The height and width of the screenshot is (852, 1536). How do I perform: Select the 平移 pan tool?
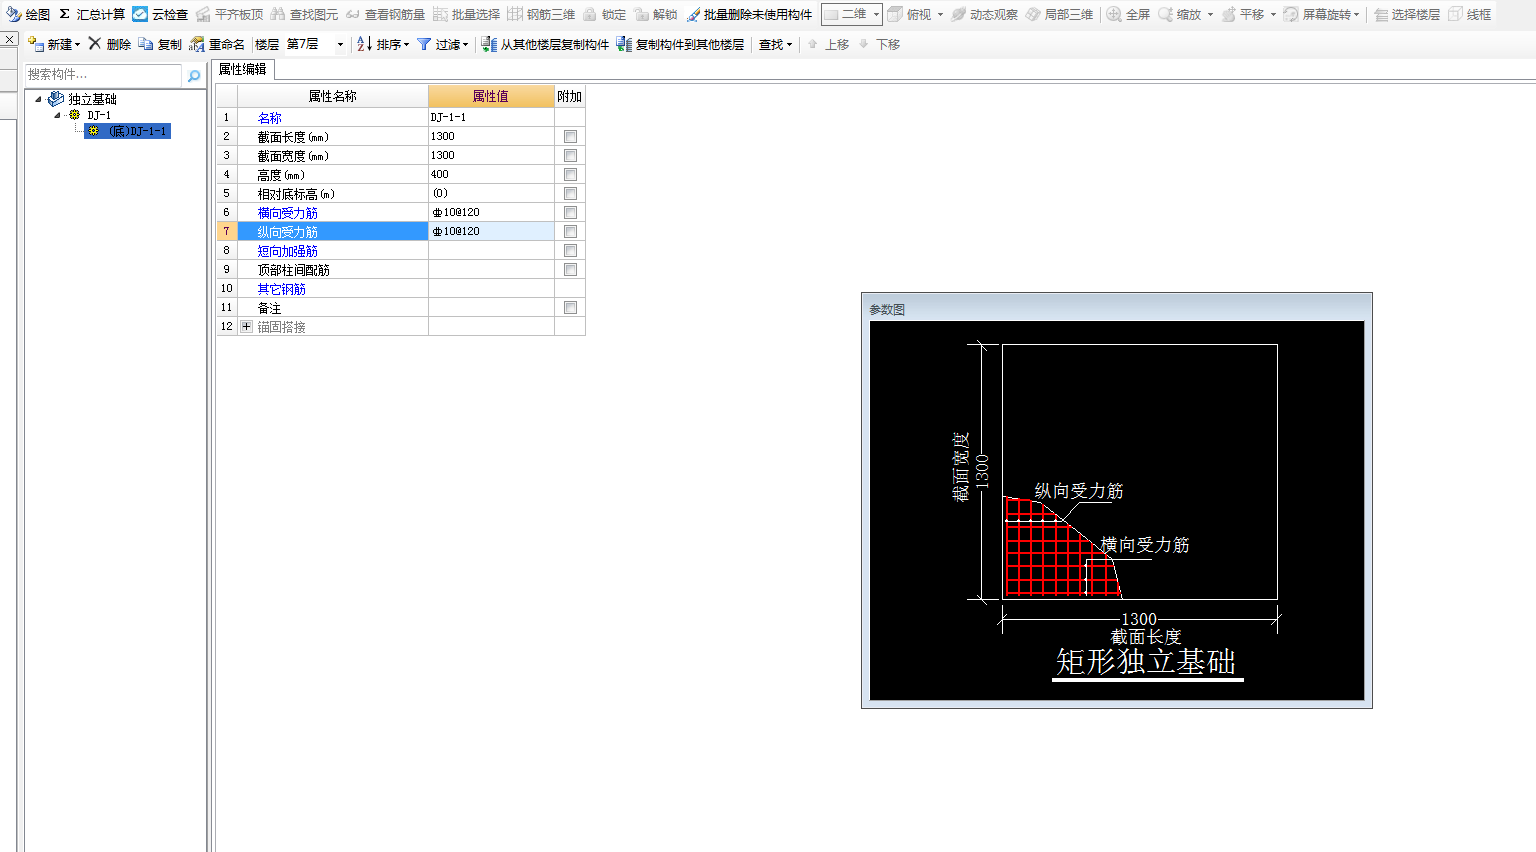1242,14
